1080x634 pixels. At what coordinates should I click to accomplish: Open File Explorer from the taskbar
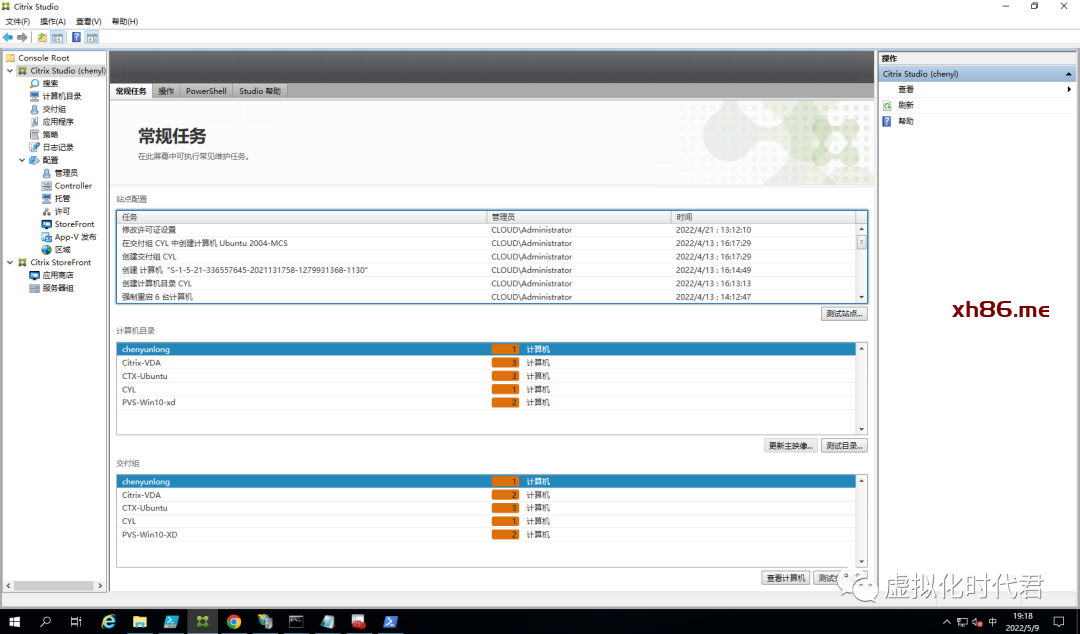pos(140,622)
